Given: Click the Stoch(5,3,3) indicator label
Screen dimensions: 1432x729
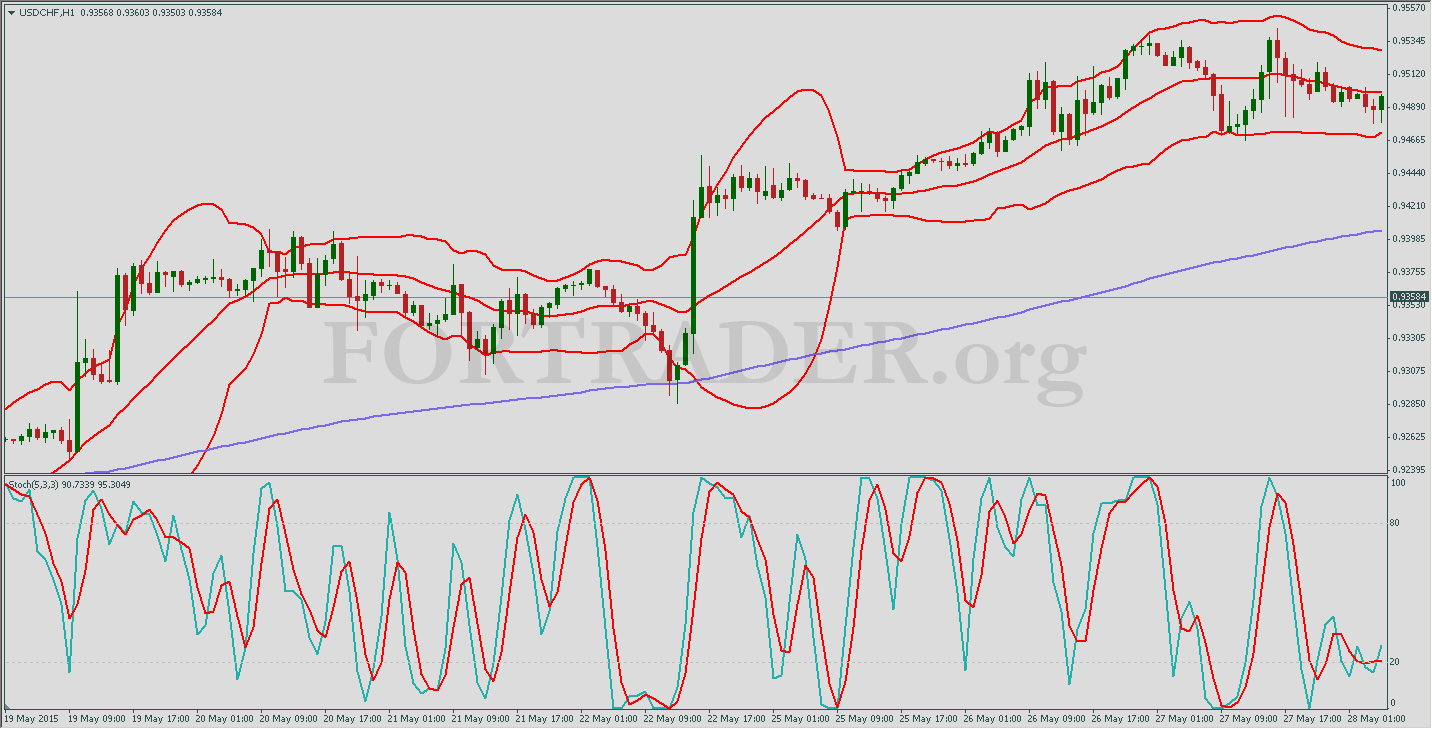Looking at the screenshot, I should coord(33,484).
